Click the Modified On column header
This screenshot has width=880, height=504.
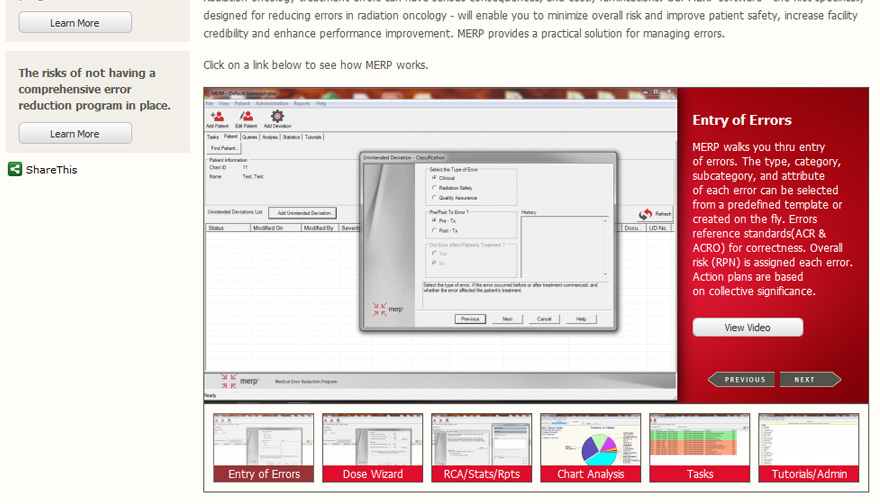coord(276,228)
